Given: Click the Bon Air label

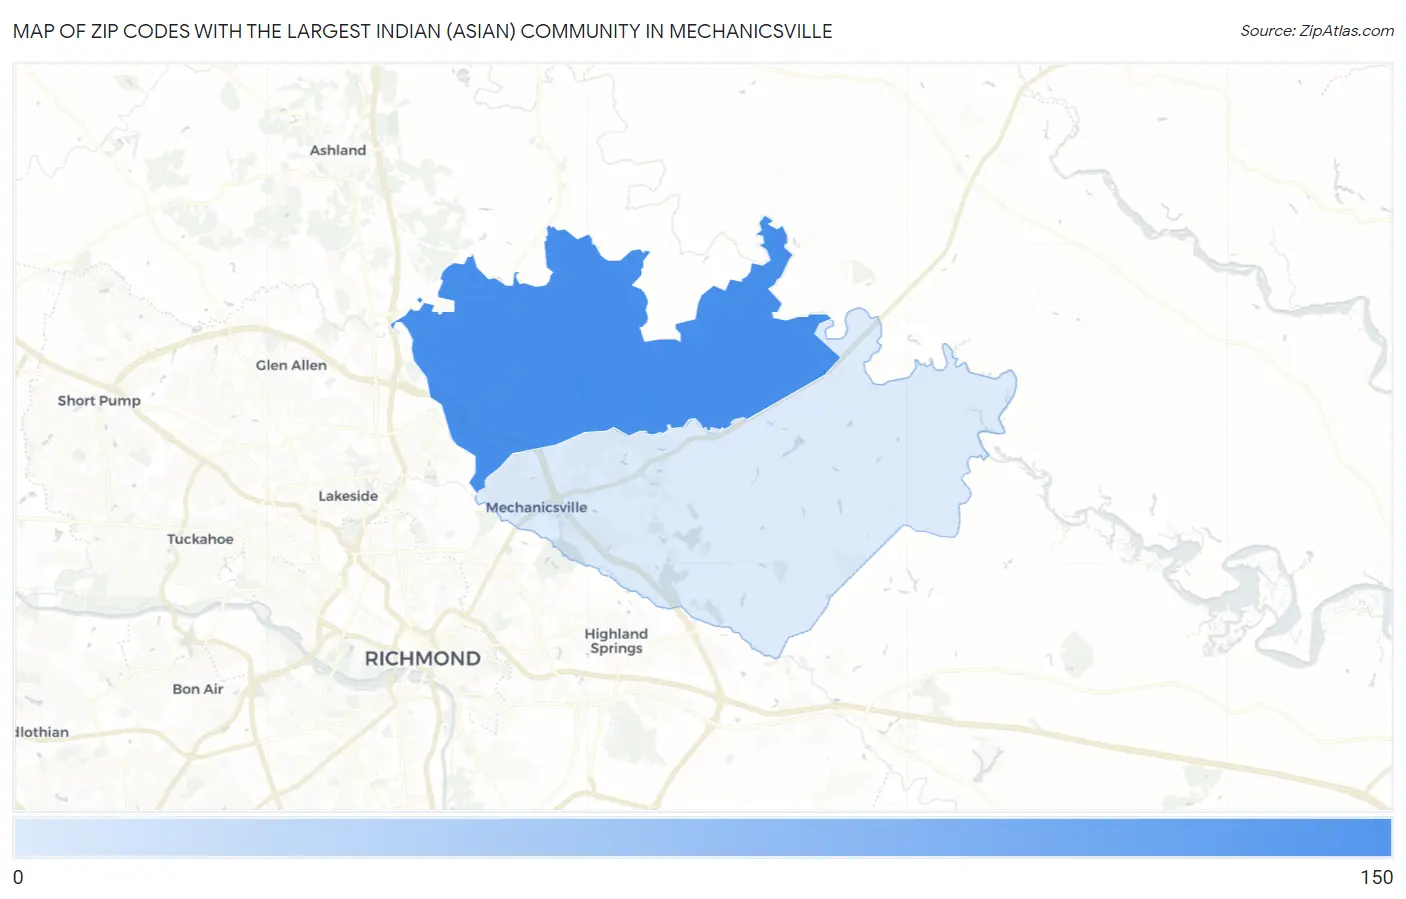Looking at the screenshot, I should pos(198,689).
